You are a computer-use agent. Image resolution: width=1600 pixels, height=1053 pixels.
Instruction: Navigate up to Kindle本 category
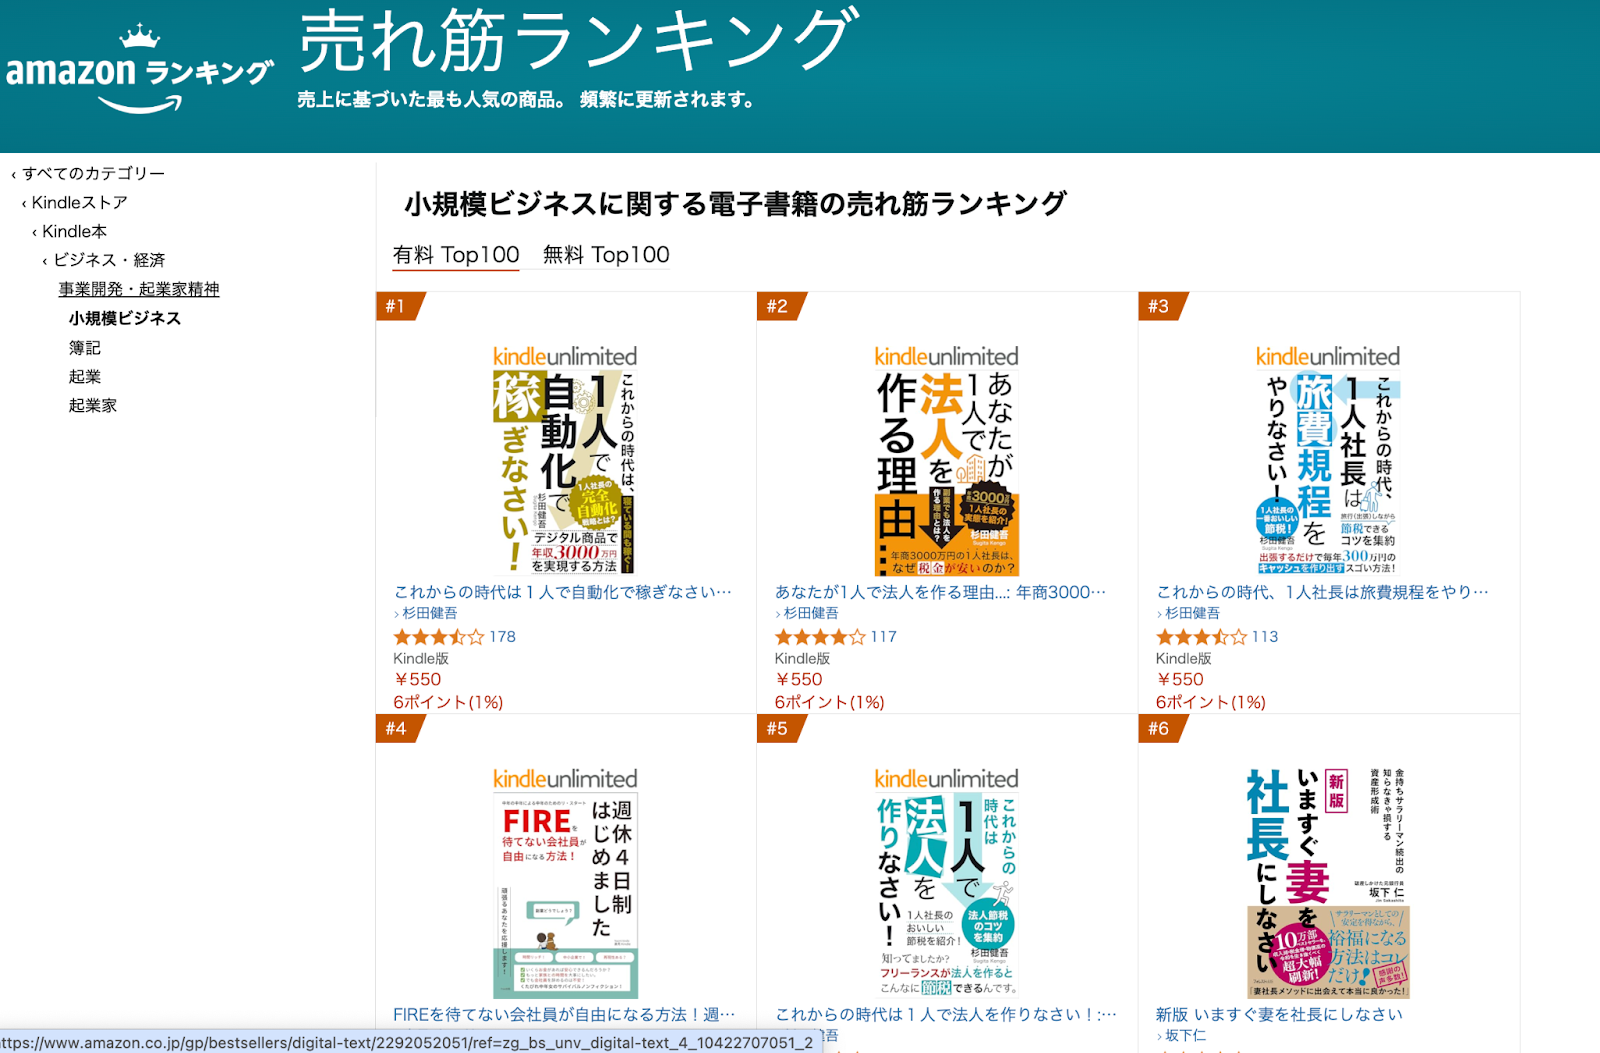pos(74,231)
